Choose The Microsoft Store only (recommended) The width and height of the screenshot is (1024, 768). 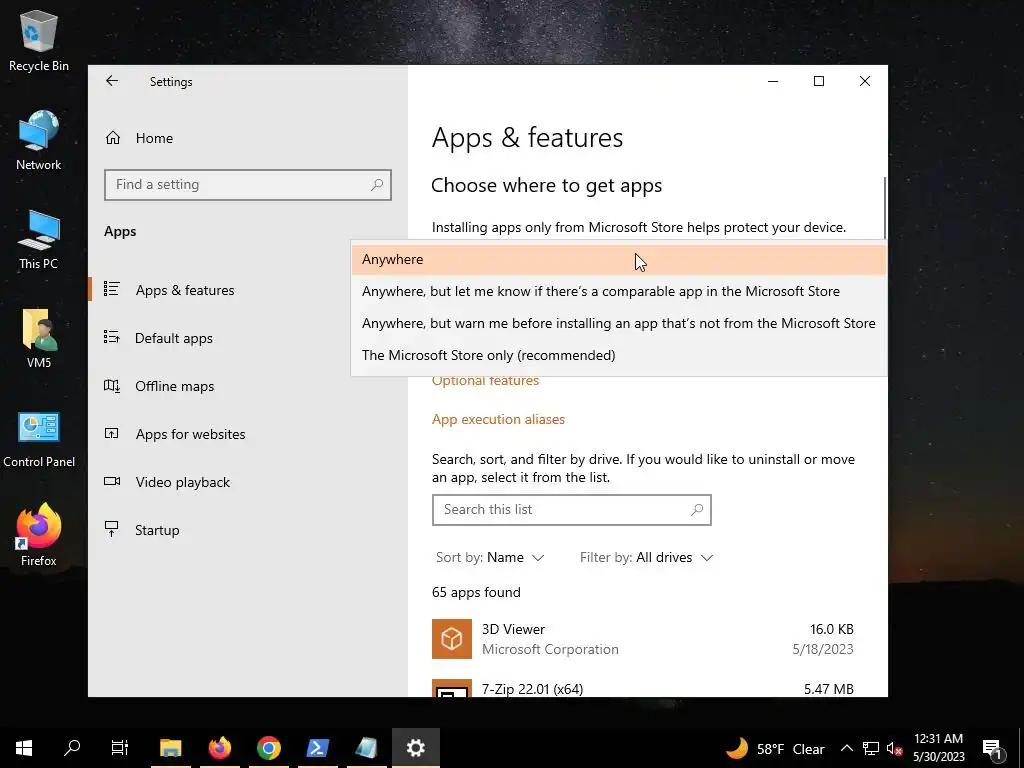tap(618, 355)
